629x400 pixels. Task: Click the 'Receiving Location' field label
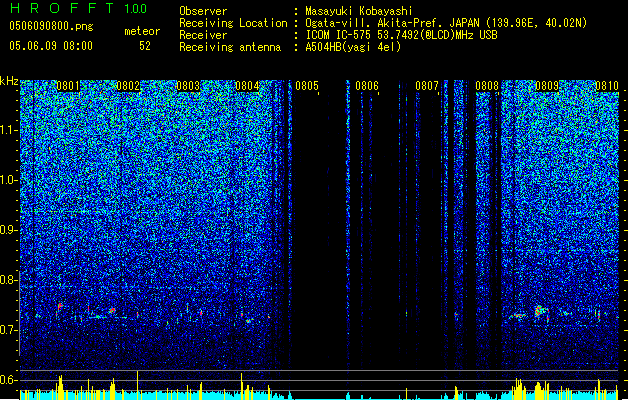click(x=233, y=23)
